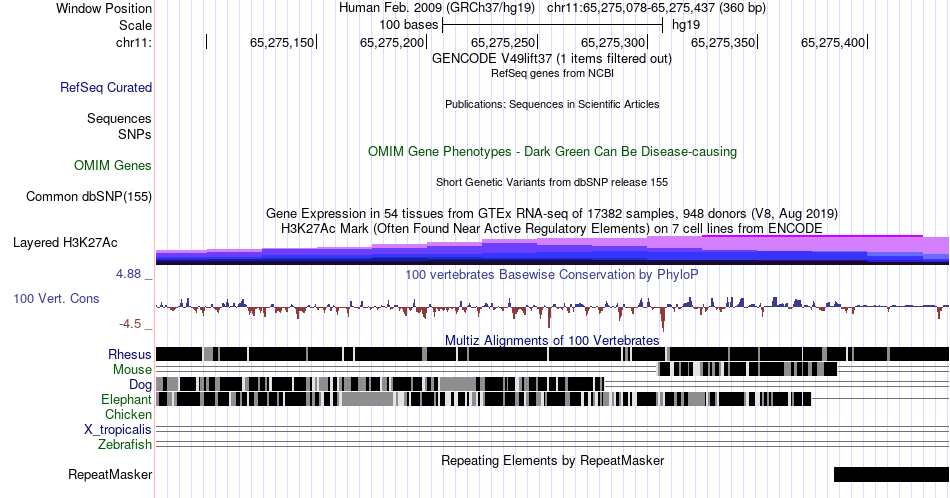Click the OMIM Gene Phenotypes center title
950x498 pixels.
coord(553,151)
